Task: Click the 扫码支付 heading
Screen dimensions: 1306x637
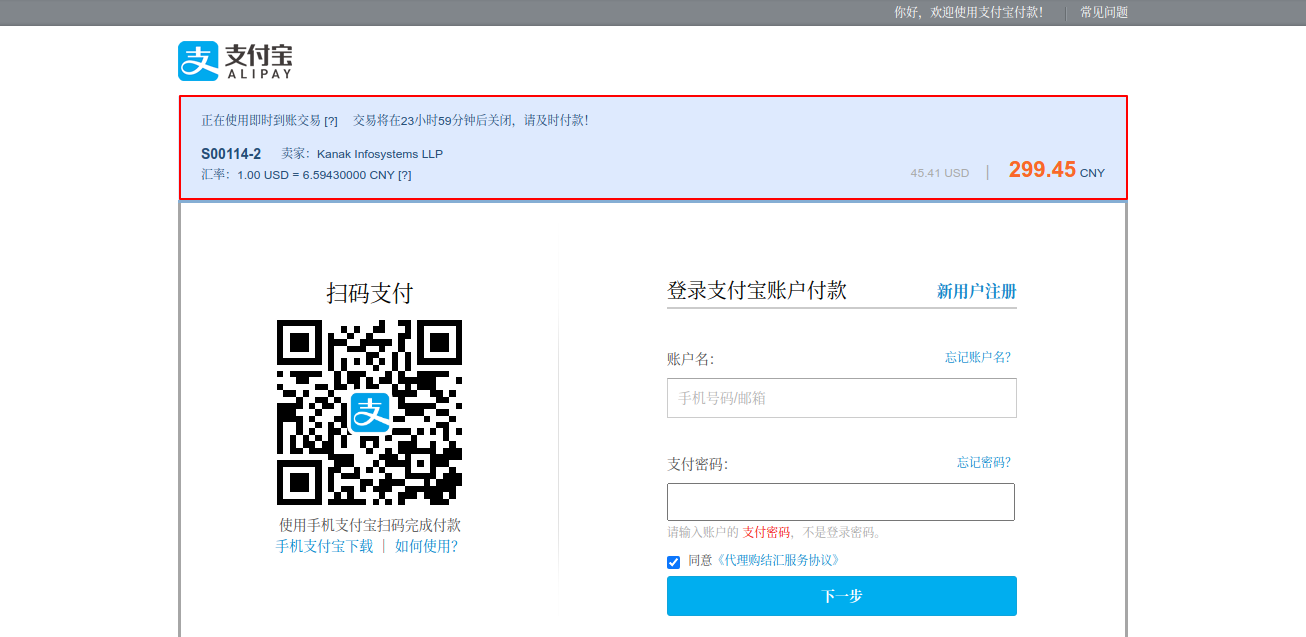Action: click(x=370, y=293)
